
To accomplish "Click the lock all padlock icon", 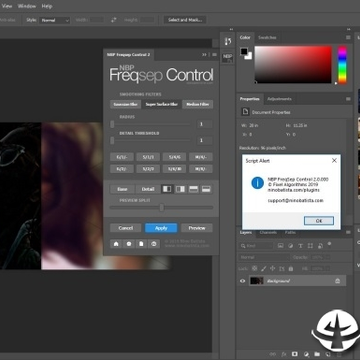I will click(291, 268).
